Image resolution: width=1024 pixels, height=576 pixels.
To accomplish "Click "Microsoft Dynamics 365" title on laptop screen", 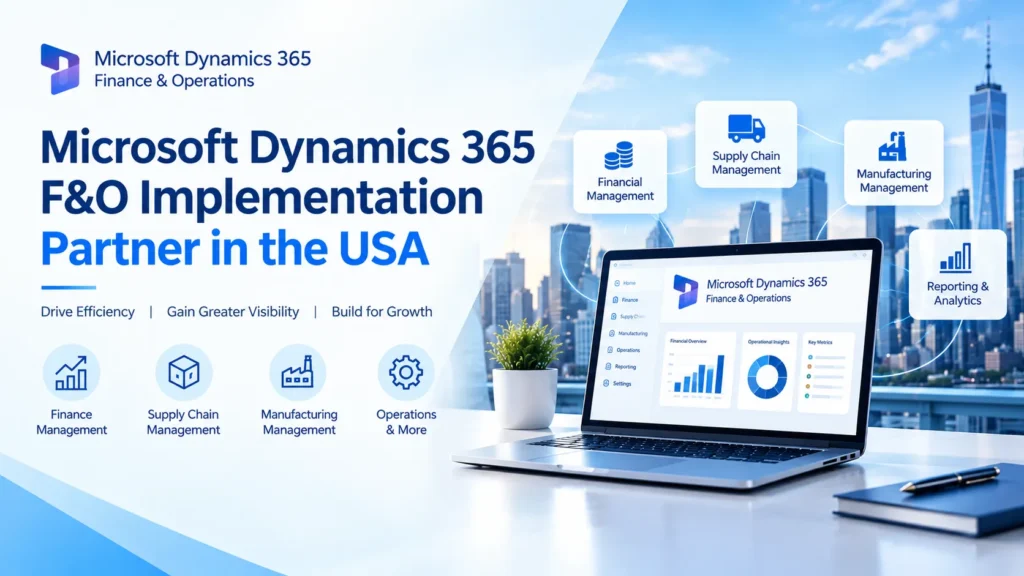I will click(767, 283).
